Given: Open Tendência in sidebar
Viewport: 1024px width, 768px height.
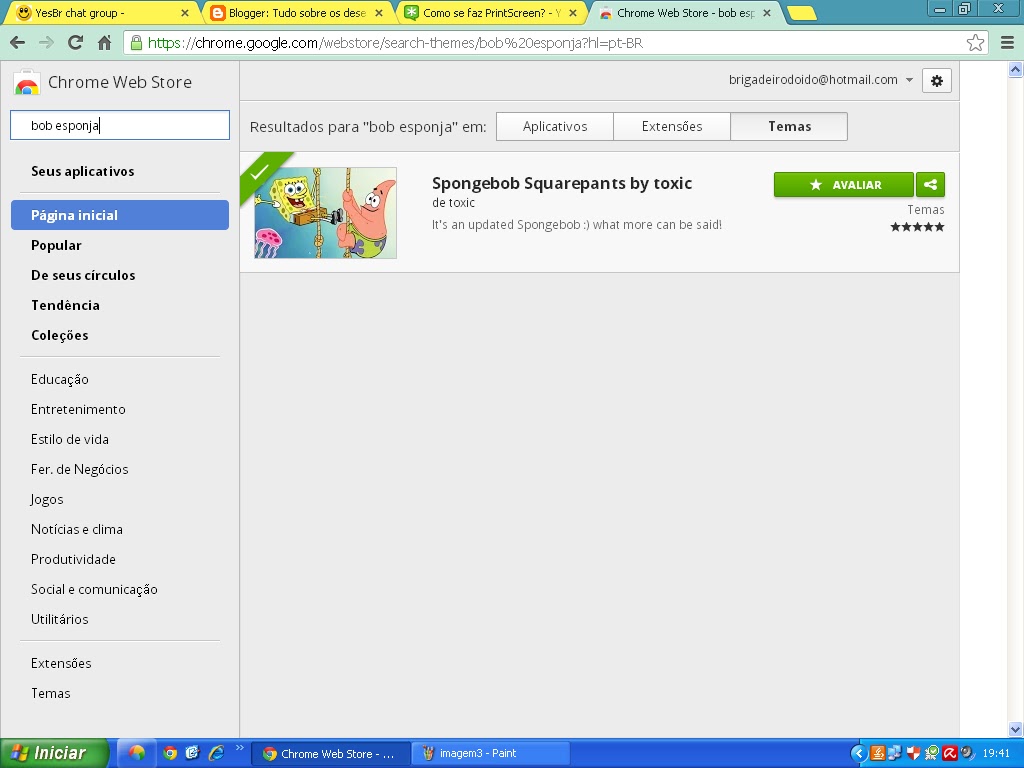Looking at the screenshot, I should pos(65,305).
